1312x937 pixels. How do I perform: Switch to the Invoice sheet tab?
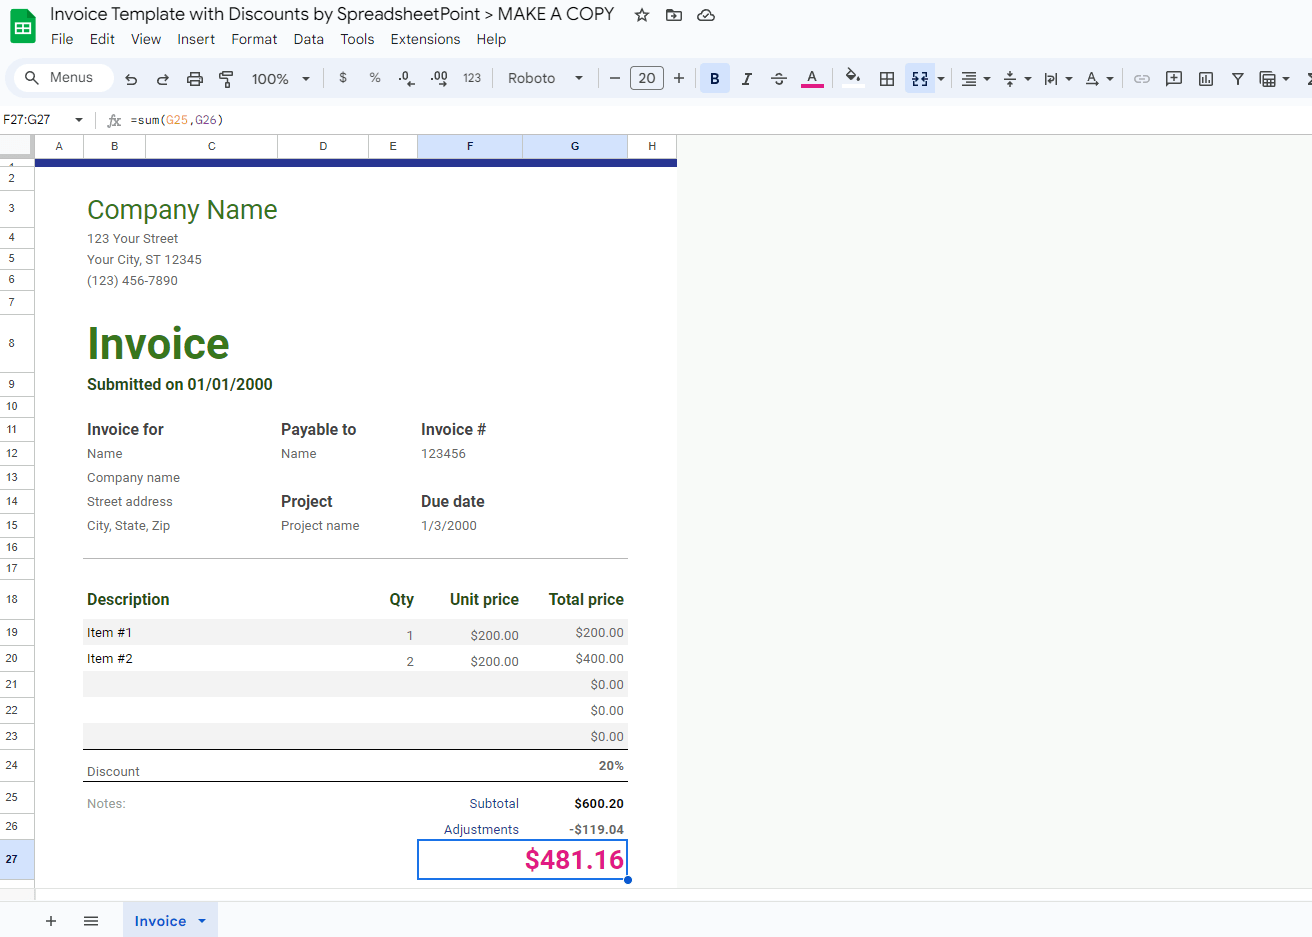pyautogui.click(x=160, y=920)
